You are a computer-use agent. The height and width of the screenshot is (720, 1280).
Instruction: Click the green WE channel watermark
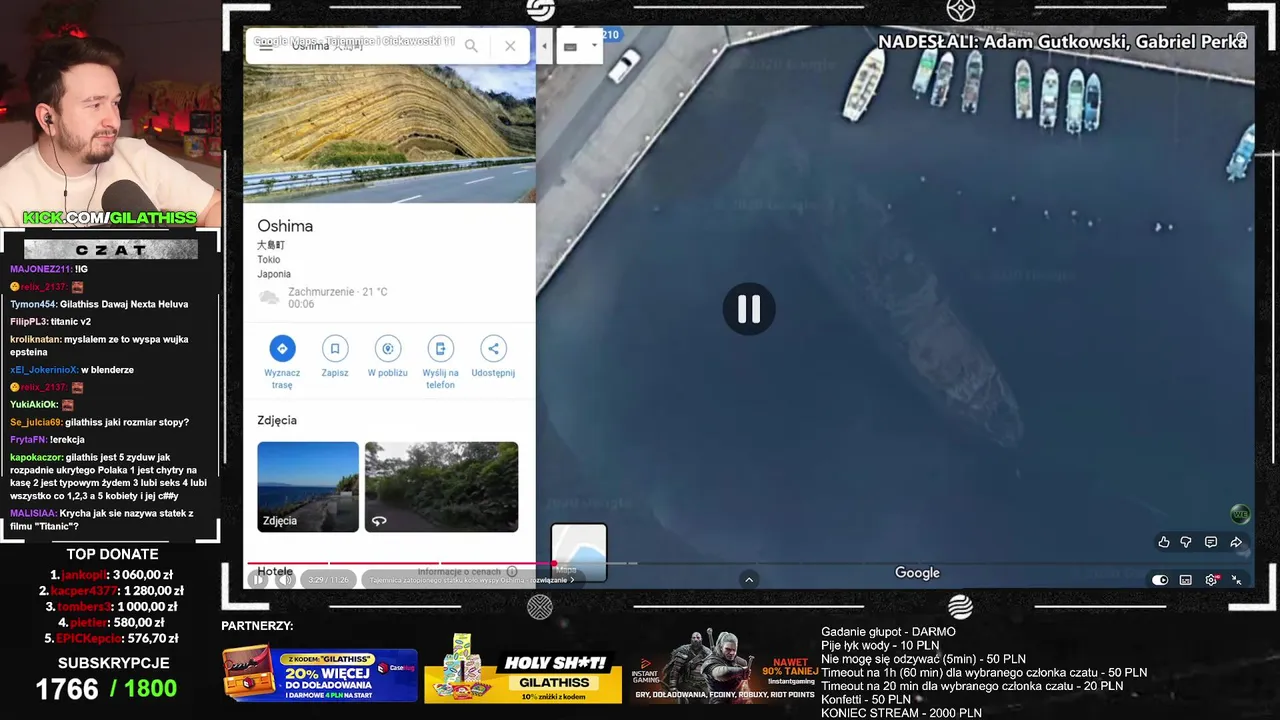point(1240,515)
